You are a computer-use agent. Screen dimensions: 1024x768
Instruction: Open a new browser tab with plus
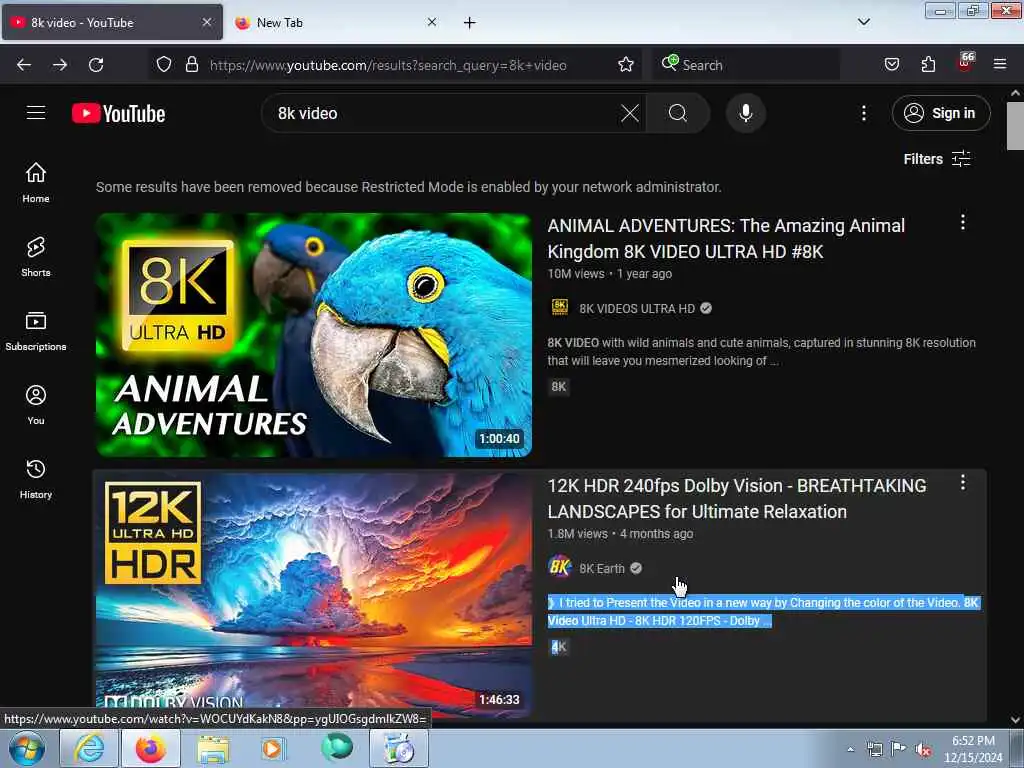pyautogui.click(x=469, y=23)
